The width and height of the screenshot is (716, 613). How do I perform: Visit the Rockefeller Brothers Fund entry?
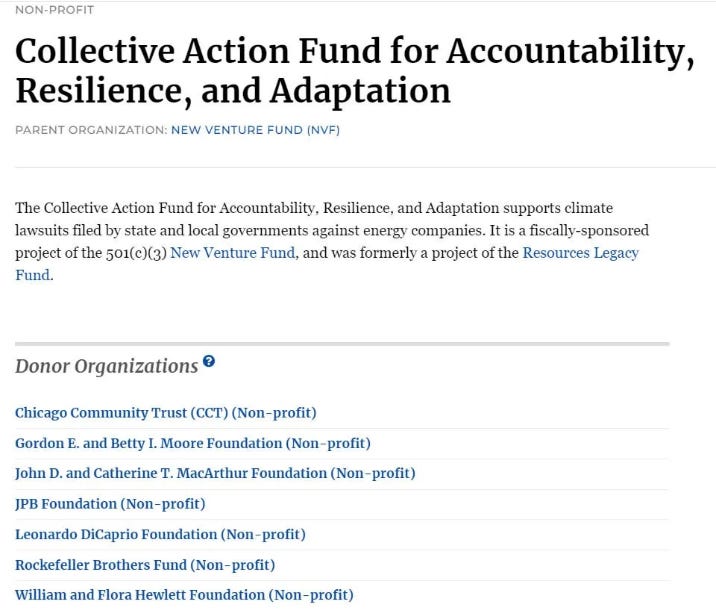point(145,565)
